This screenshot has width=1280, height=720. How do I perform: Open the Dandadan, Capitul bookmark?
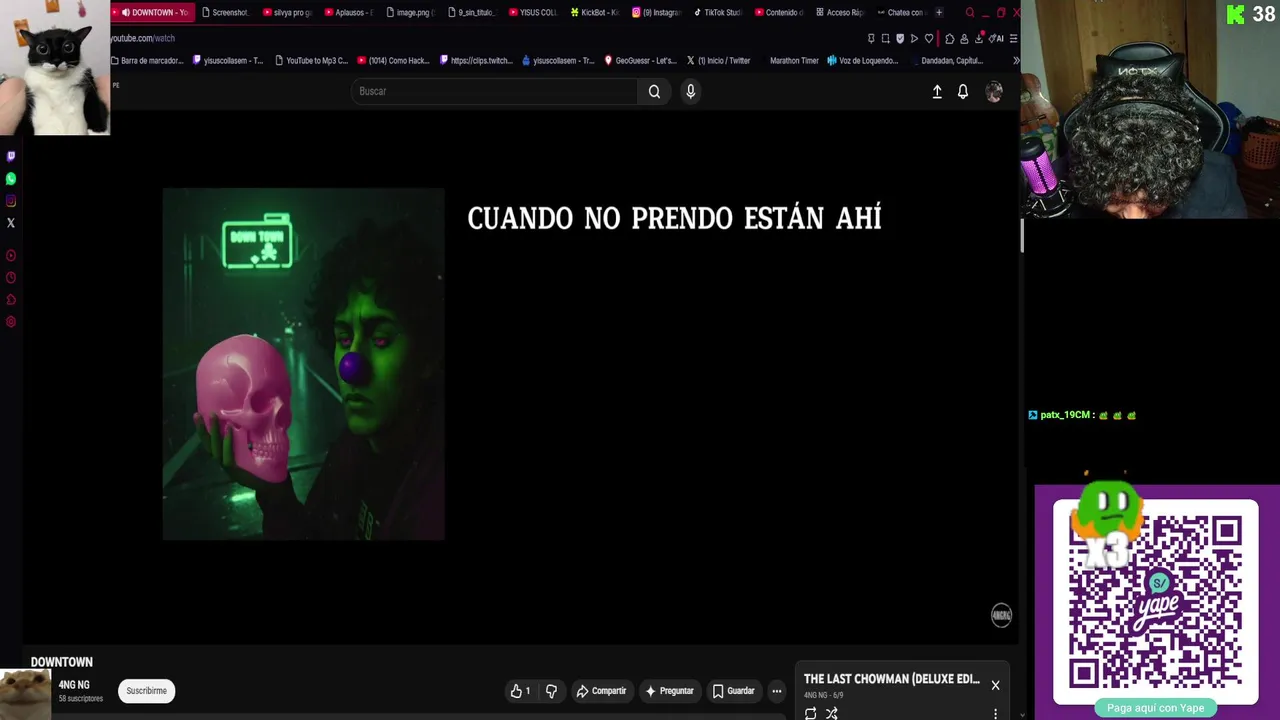pos(951,60)
